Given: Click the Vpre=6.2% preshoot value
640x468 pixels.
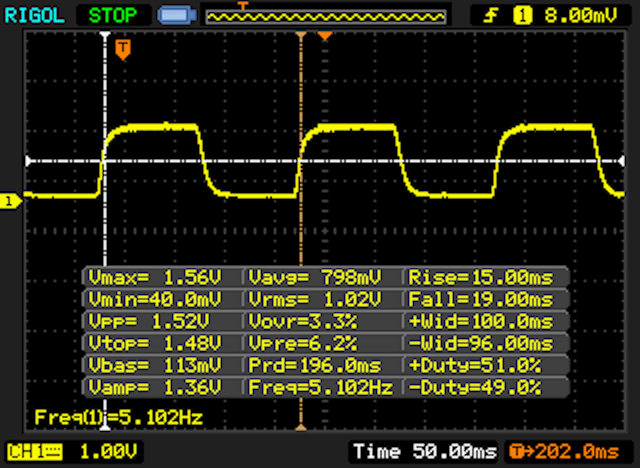Looking at the screenshot, I should point(302,344).
